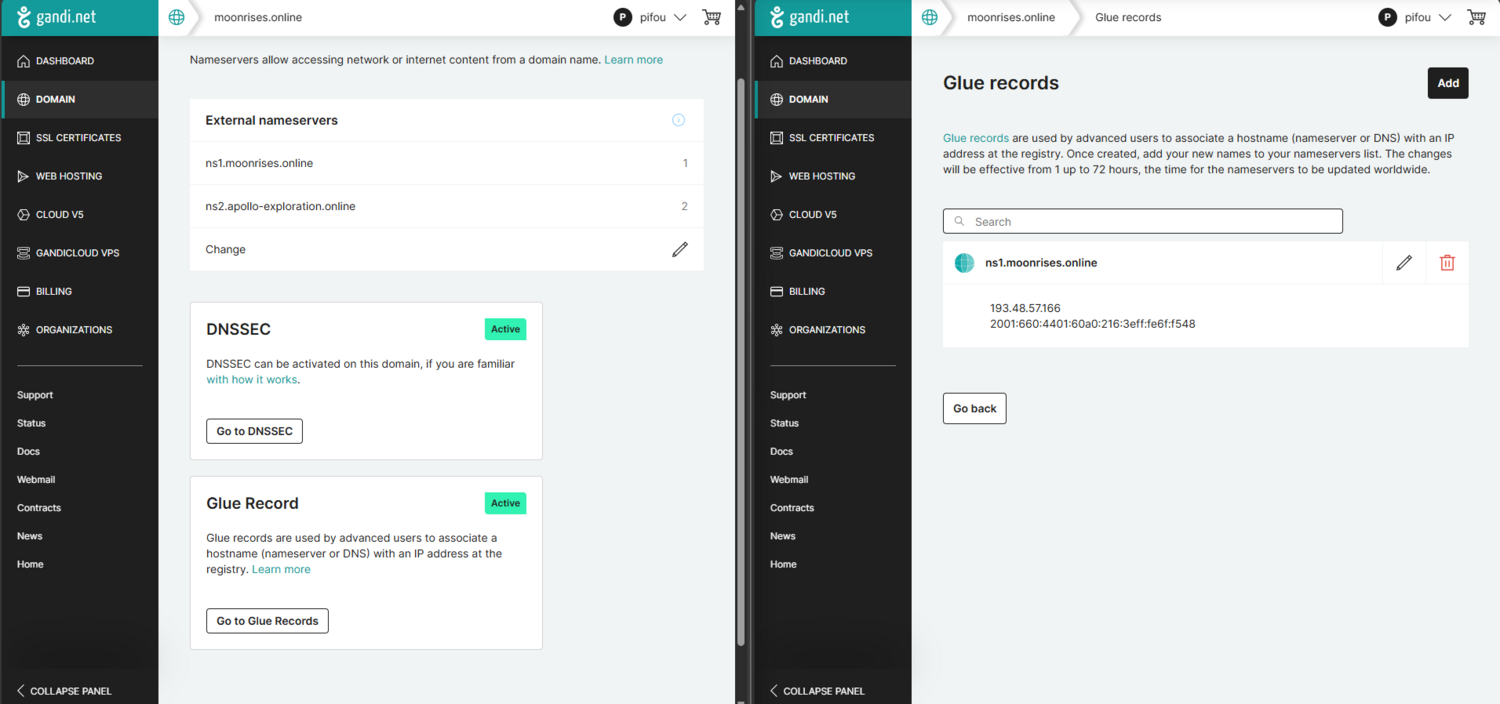Viewport: 1500px width, 704px height.
Task: Open GandiCloud VPS in right window sidebar
Action: click(x=832, y=253)
